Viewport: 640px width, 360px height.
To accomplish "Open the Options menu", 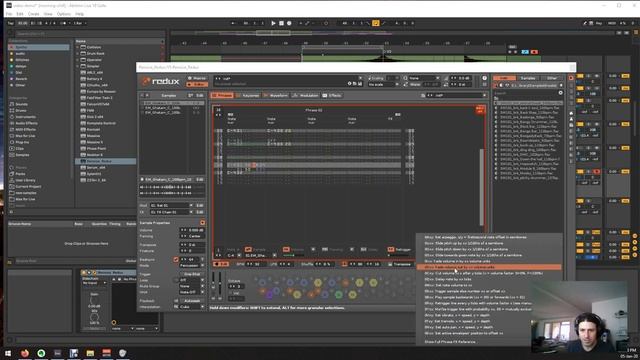I will [x=64, y=14].
